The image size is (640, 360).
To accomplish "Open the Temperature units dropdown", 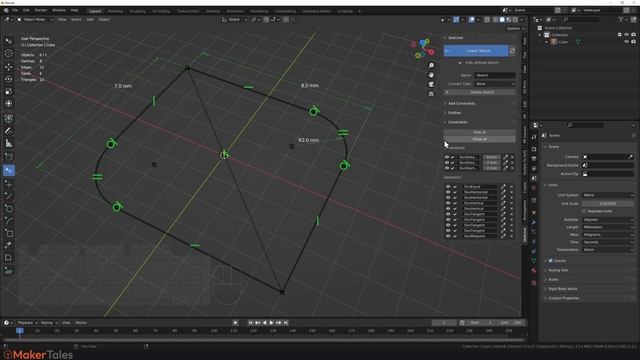I will tap(608, 249).
